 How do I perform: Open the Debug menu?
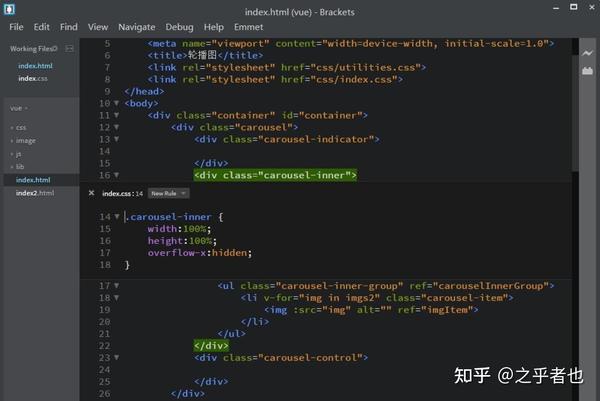179,27
